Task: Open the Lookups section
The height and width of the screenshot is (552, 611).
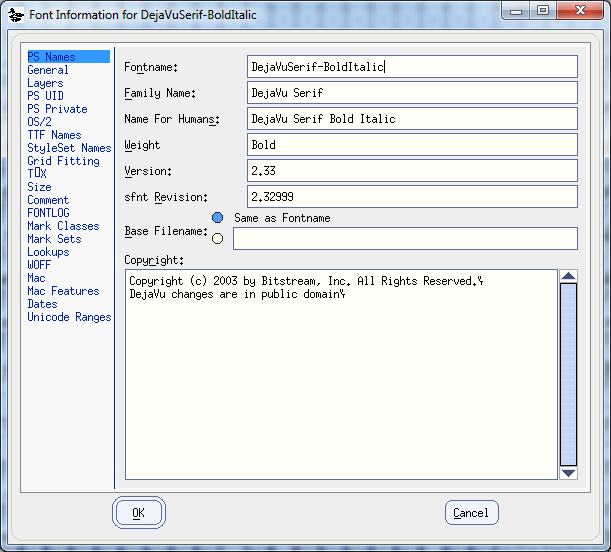Action: coord(48,252)
